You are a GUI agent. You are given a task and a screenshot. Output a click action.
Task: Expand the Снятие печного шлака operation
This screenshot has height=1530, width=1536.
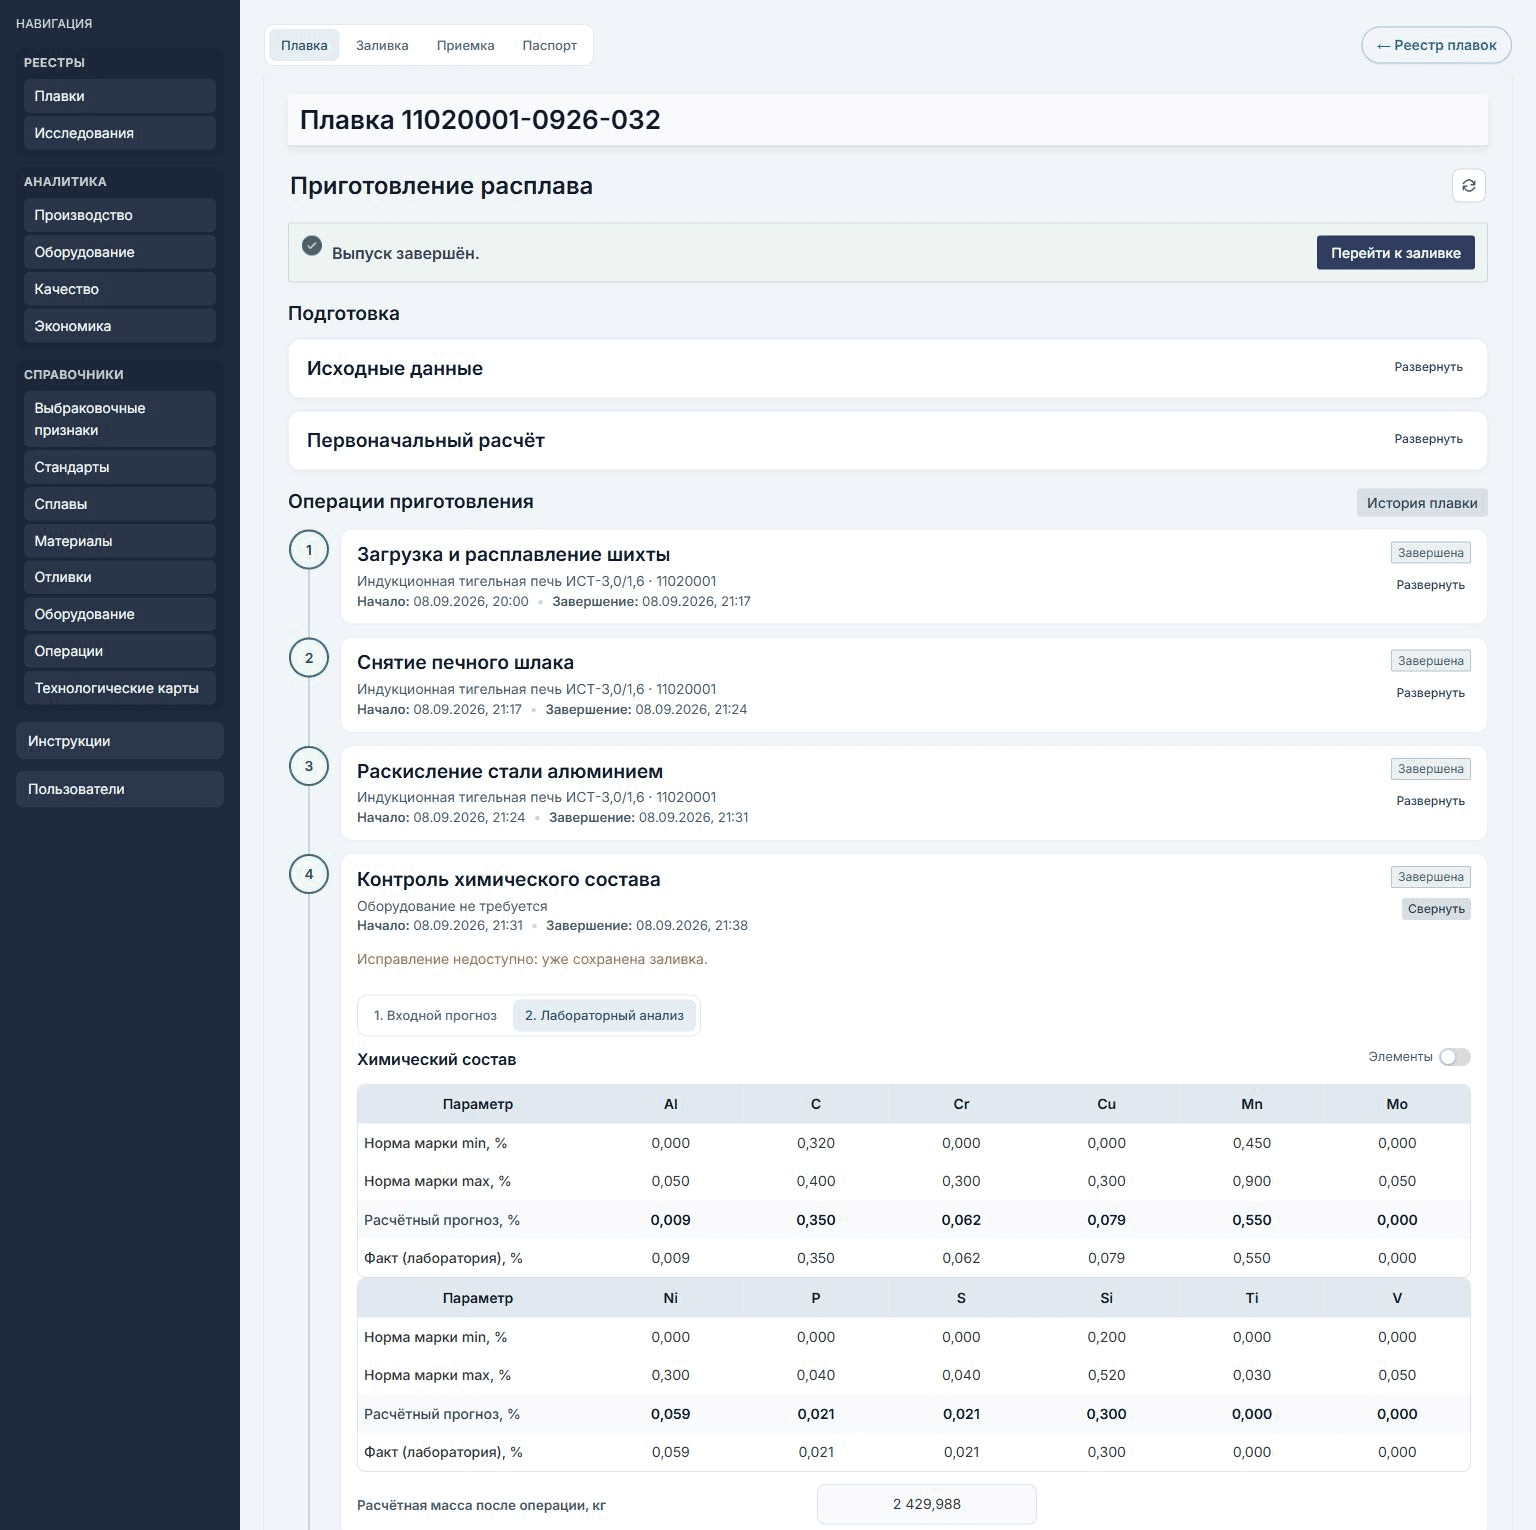[x=1430, y=693]
